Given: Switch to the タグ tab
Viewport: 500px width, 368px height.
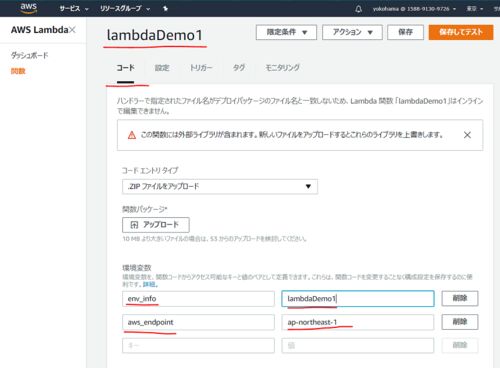Looking at the screenshot, I should tap(239, 68).
